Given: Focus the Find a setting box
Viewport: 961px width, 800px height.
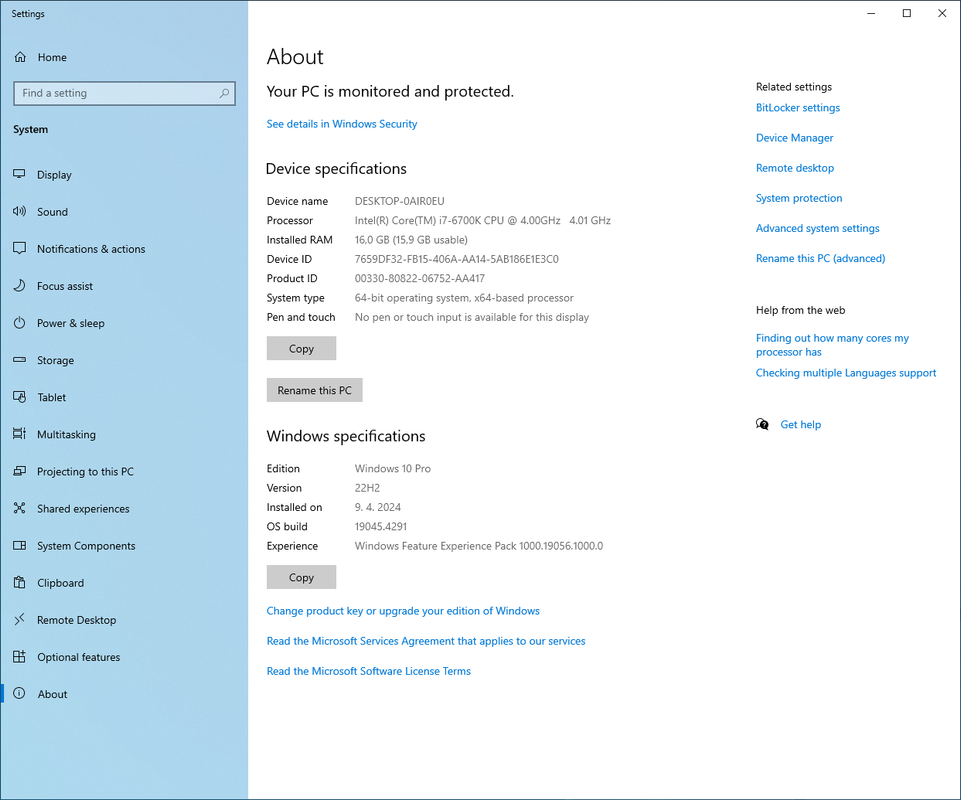Looking at the screenshot, I should click(124, 93).
